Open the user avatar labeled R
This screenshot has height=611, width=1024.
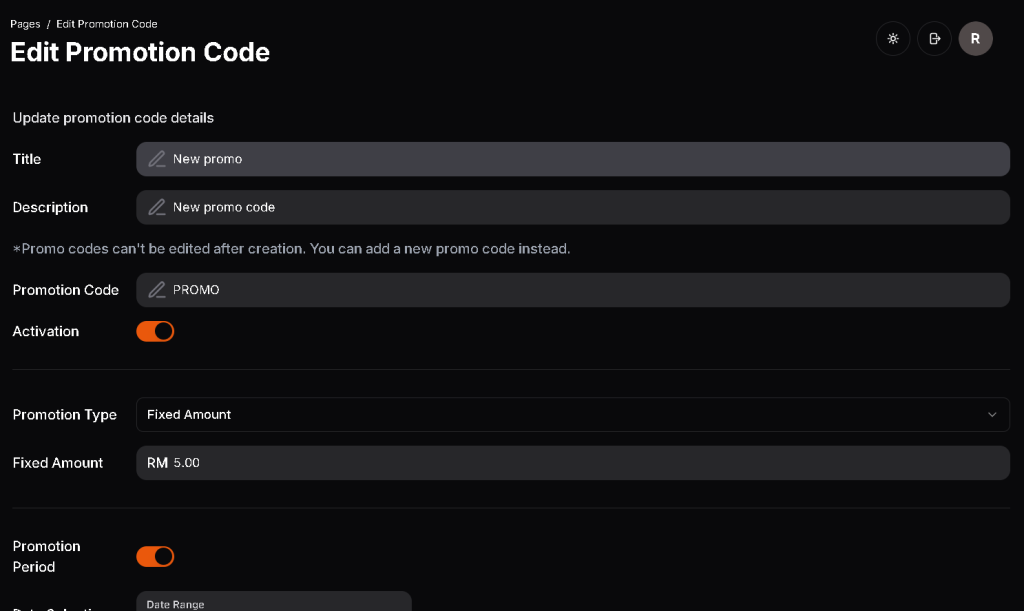coord(975,39)
